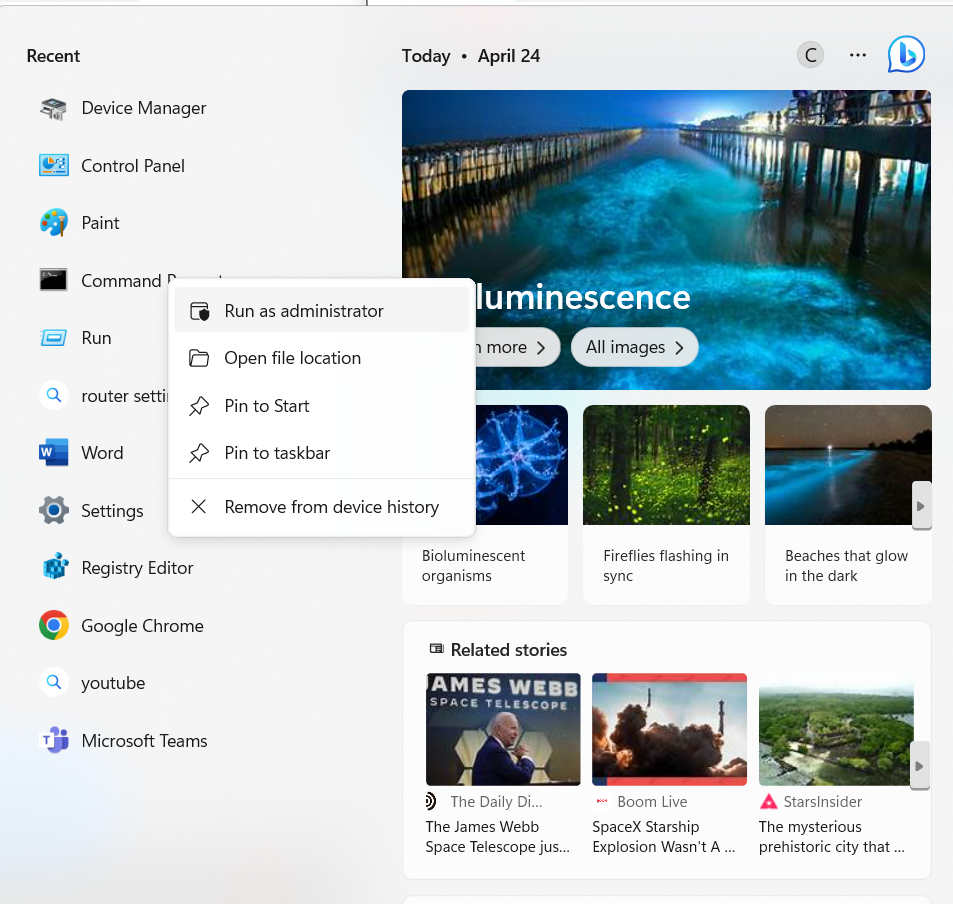Choose Pin to taskbar option

276,453
